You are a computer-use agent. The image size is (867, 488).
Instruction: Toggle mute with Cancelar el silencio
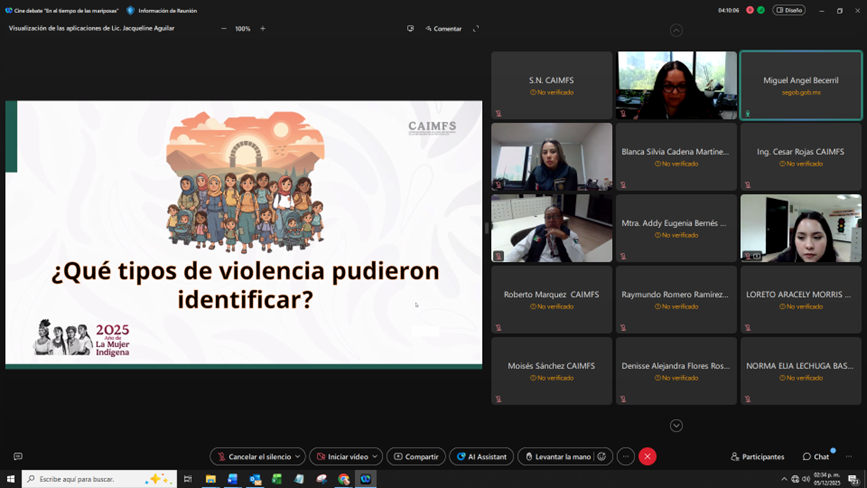click(252, 456)
